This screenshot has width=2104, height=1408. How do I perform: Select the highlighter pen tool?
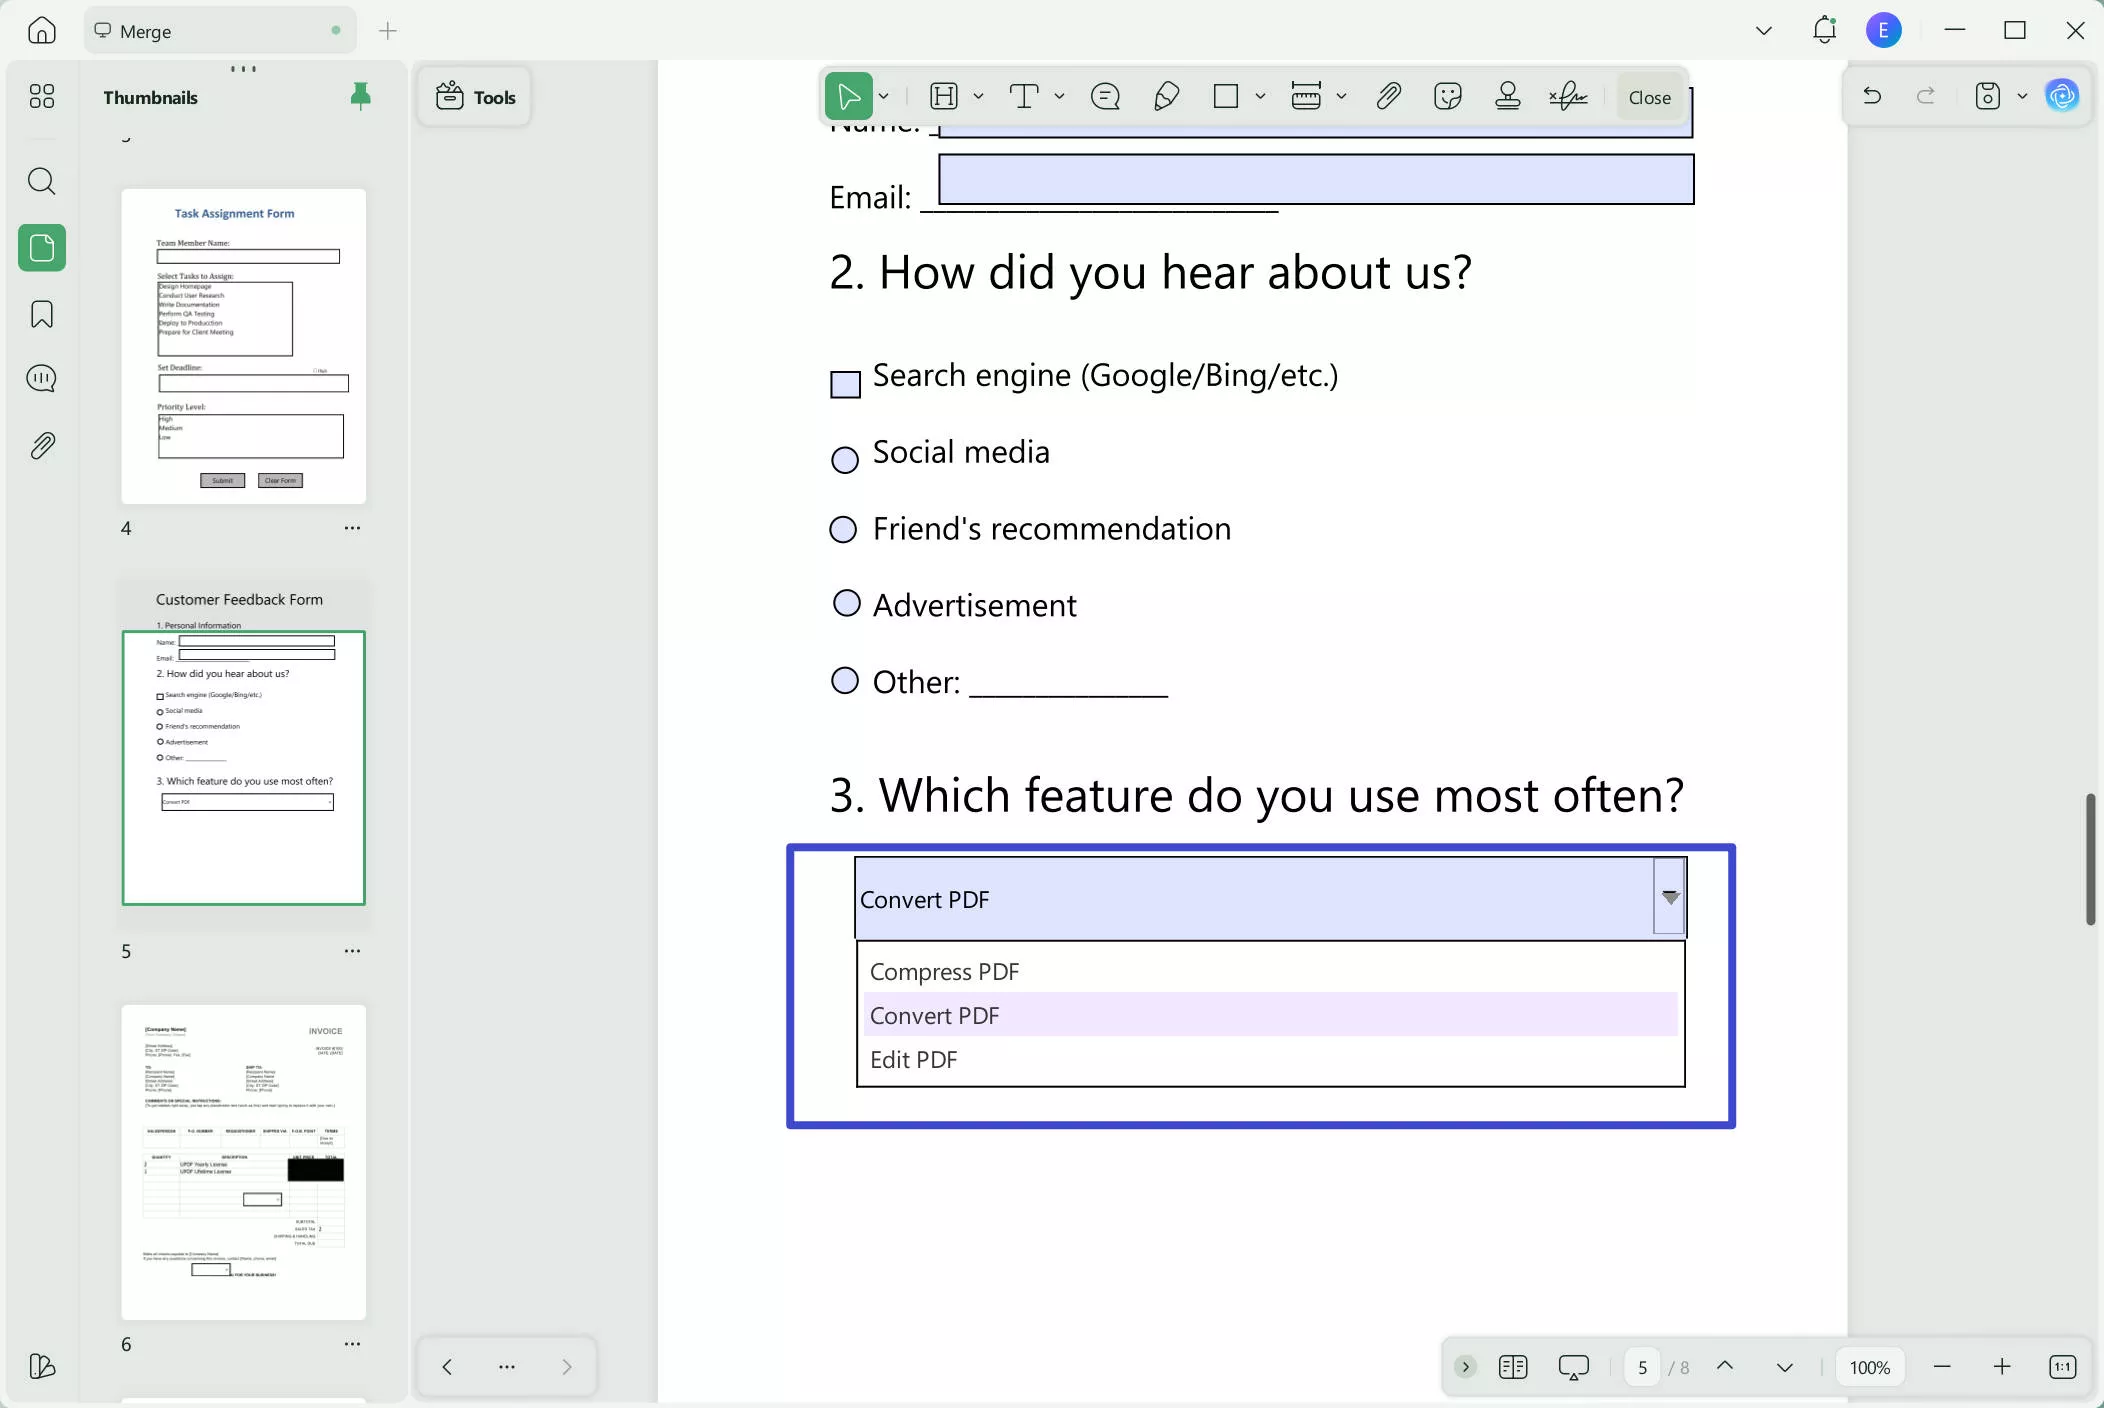1166,96
